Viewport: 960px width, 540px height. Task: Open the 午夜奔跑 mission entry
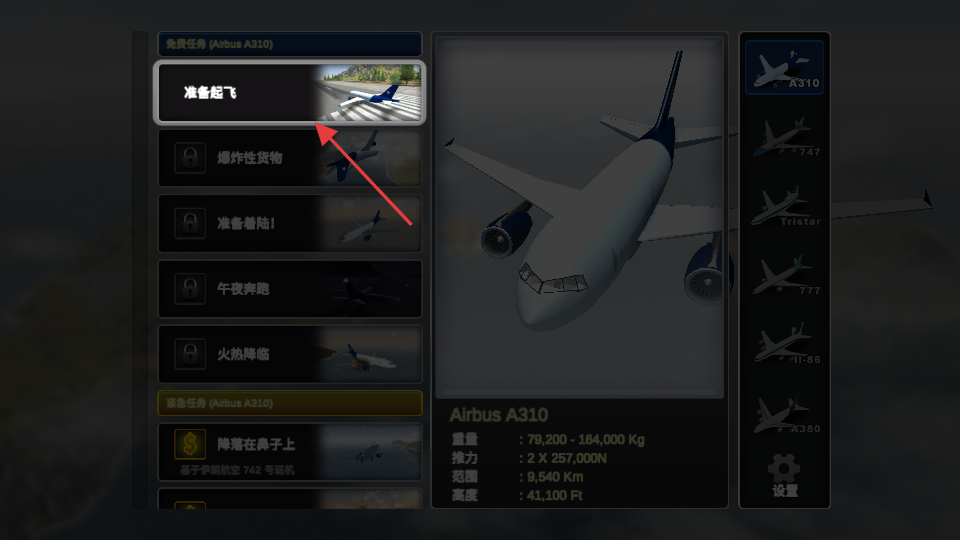[290, 289]
